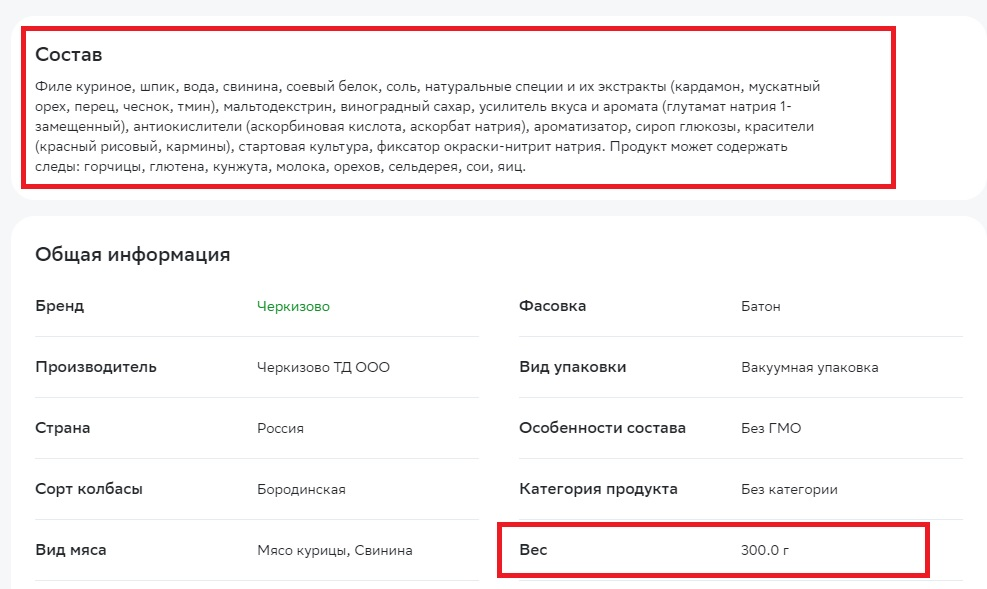
Task: Click the Страна row label
Action: coord(63,428)
